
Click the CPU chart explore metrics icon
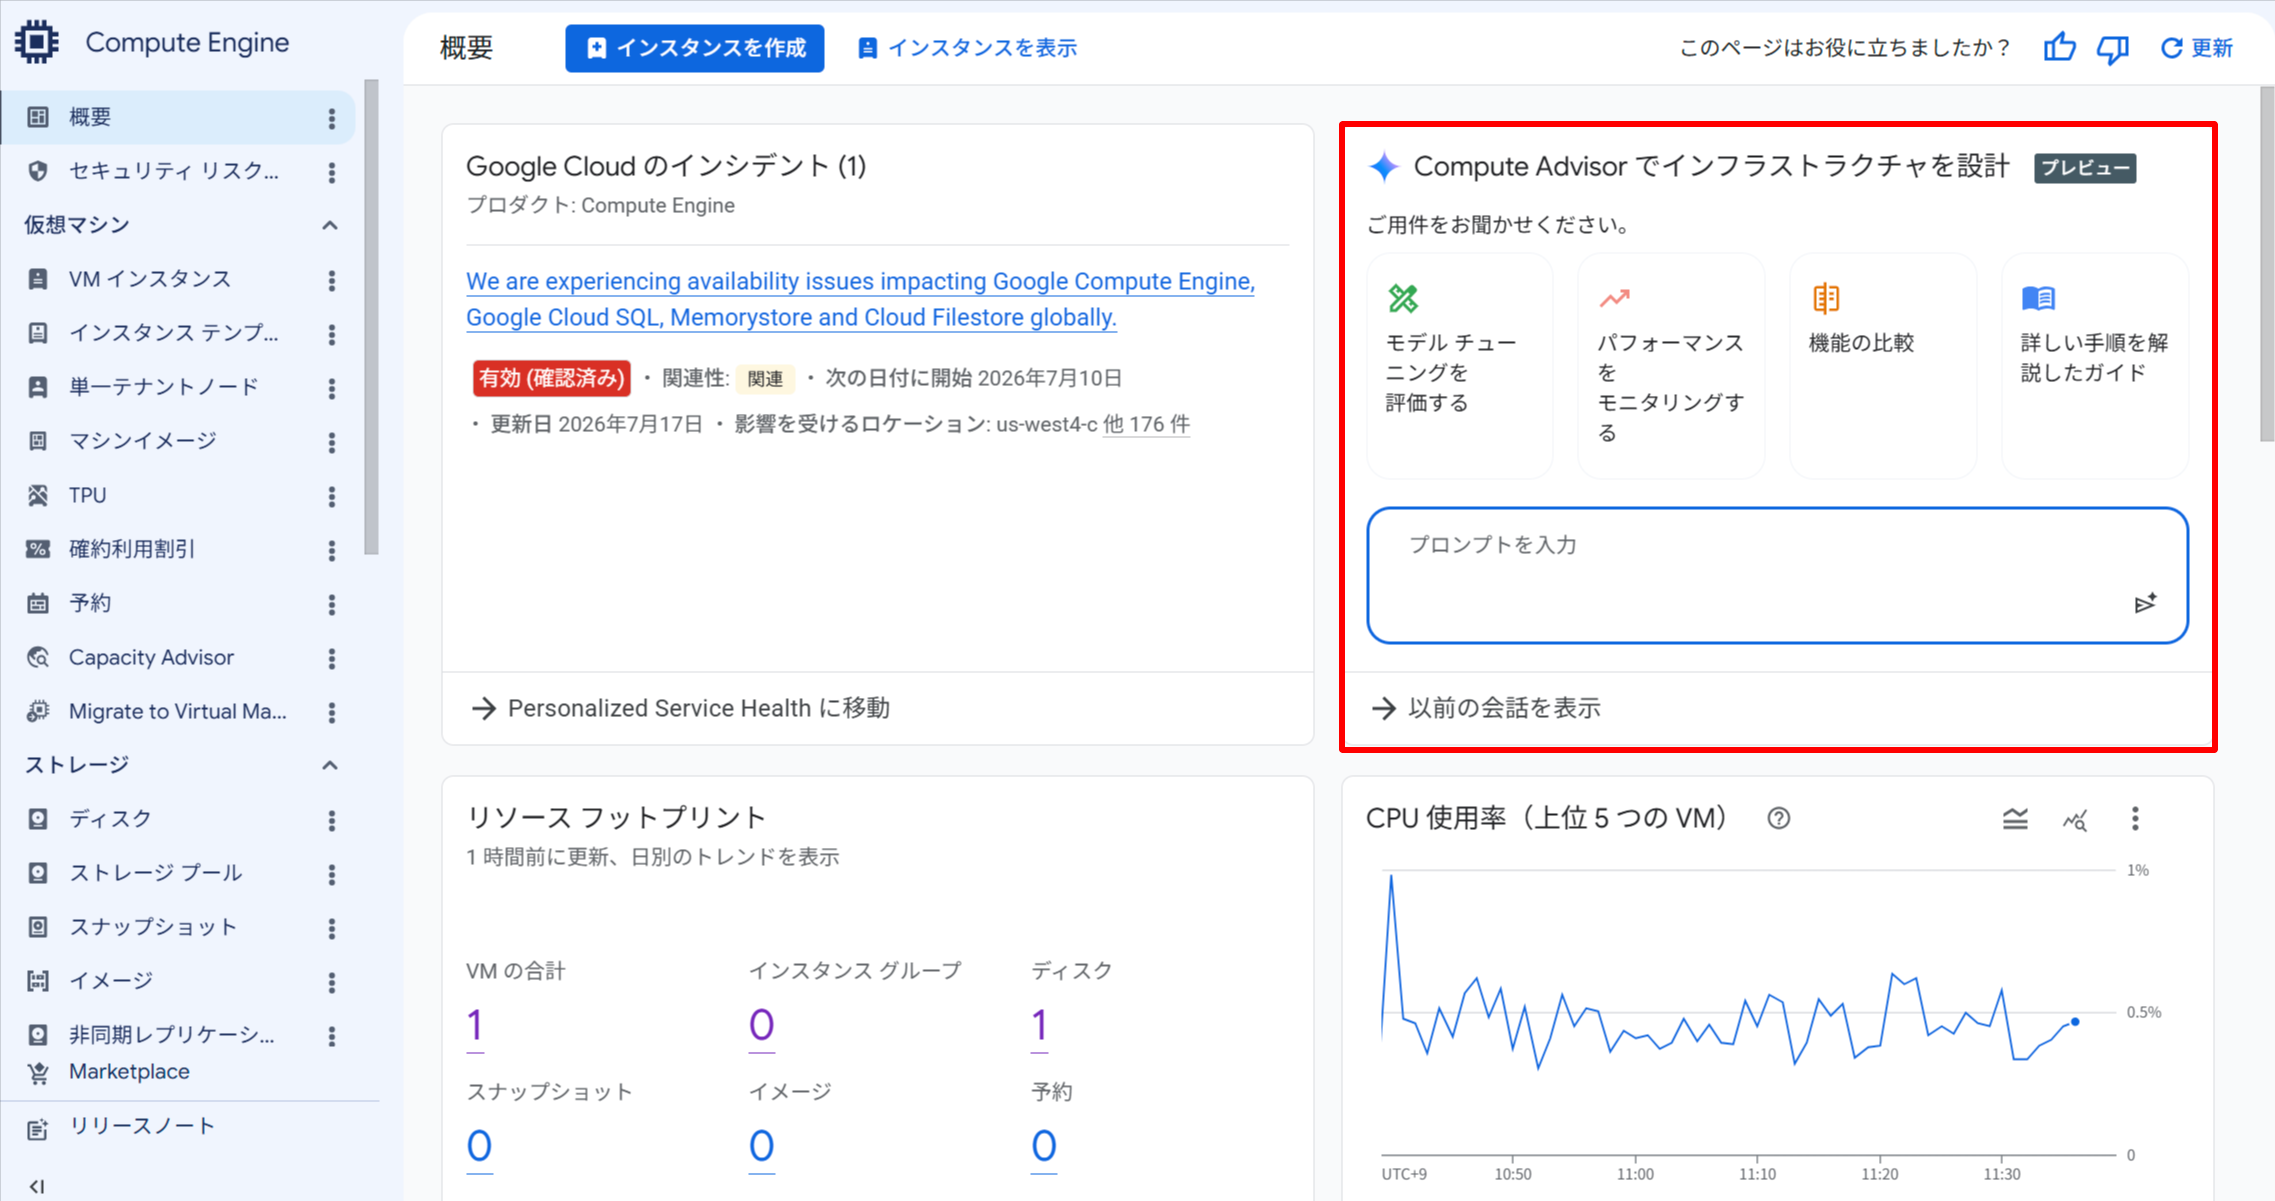tap(2075, 820)
